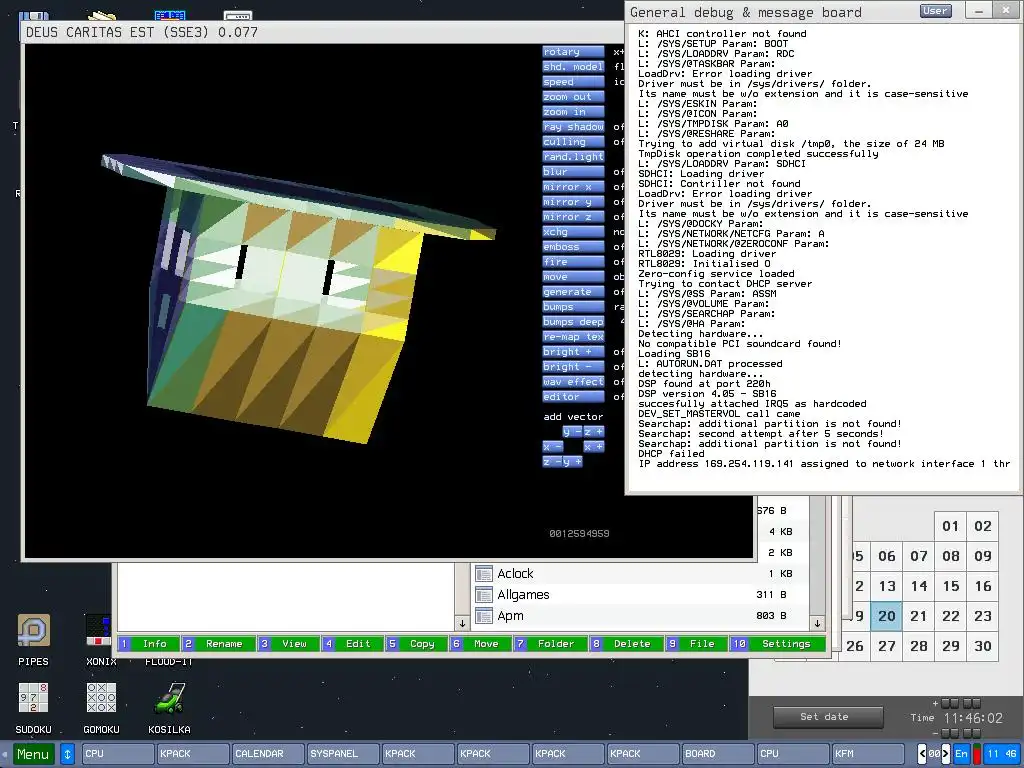Click zoom out in the viewer
This screenshot has width=1024, height=768.
pyautogui.click(x=573, y=97)
